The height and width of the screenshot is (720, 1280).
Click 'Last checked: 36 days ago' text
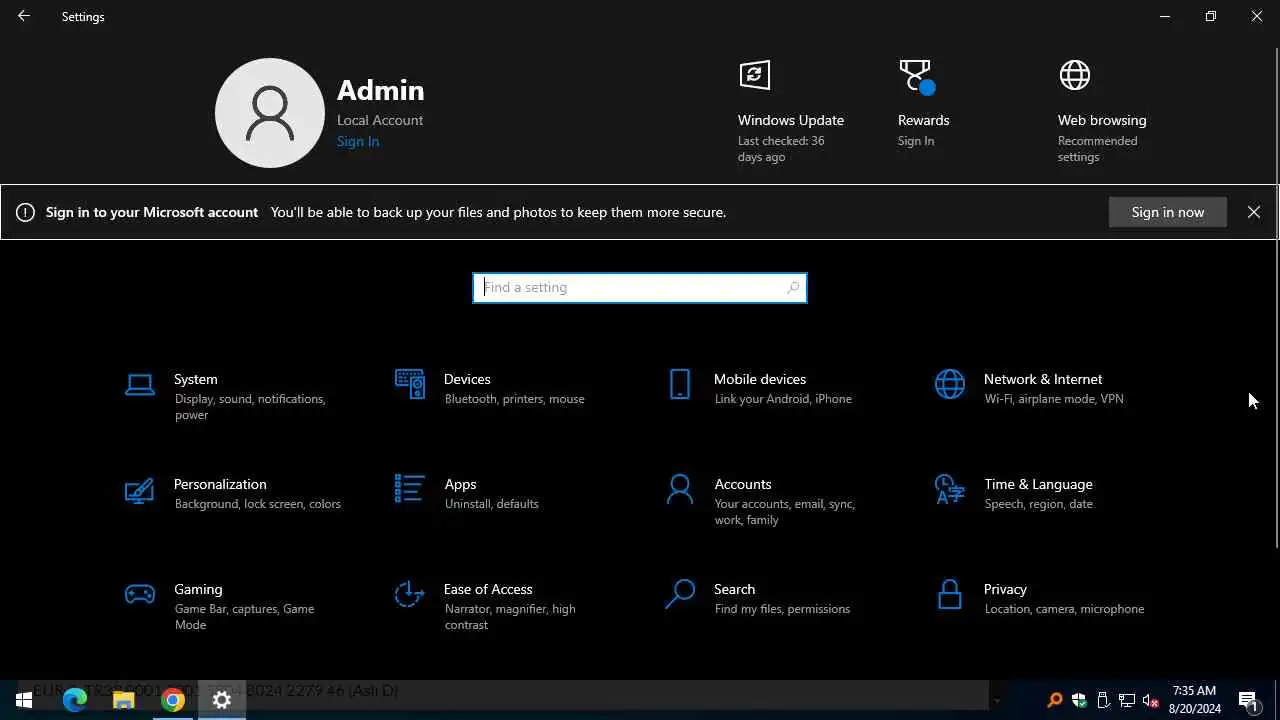point(781,149)
